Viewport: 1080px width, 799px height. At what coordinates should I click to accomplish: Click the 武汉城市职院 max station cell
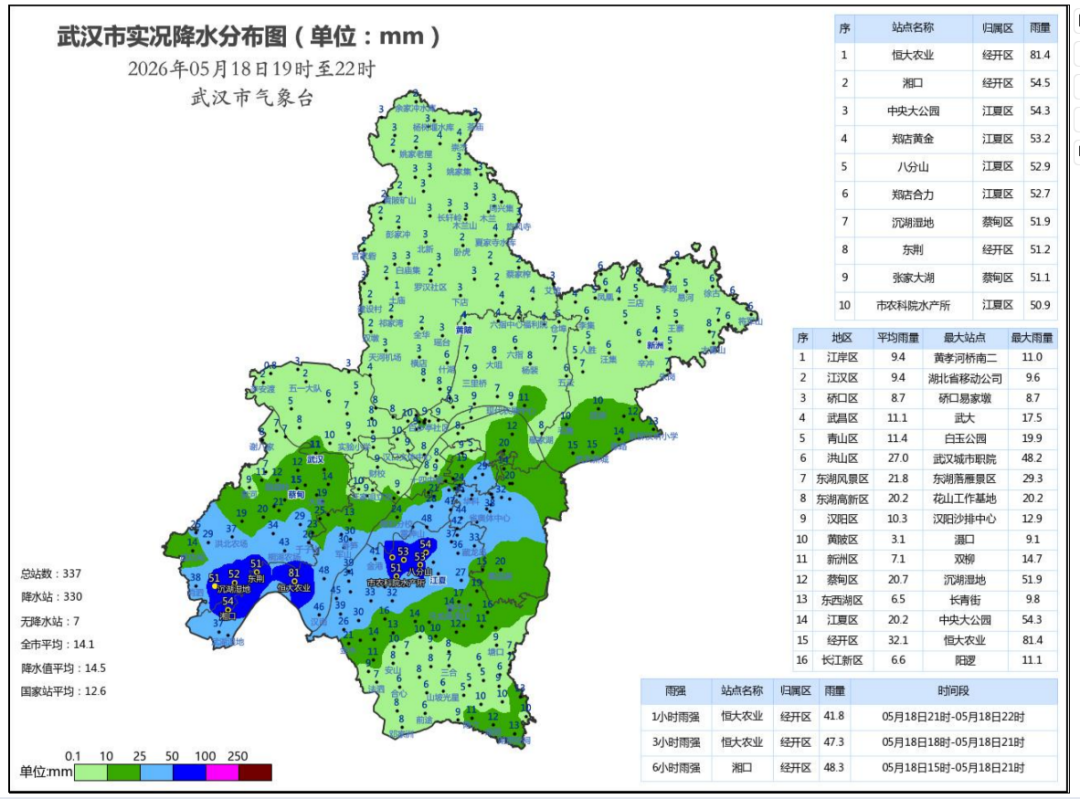964,459
